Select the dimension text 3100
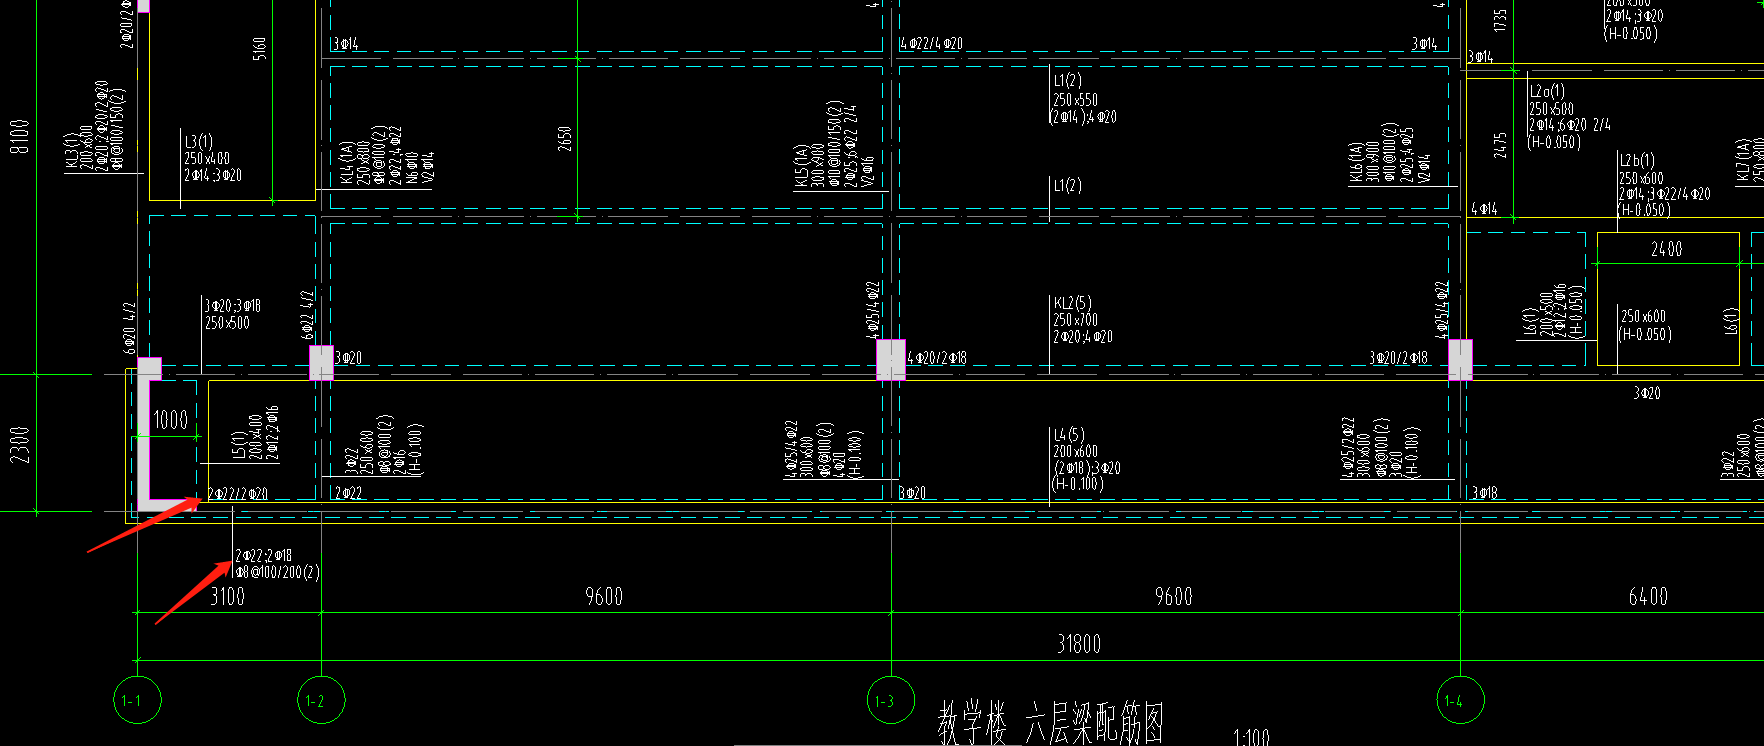Image resolution: width=1764 pixels, height=746 pixels. click(227, 596)
